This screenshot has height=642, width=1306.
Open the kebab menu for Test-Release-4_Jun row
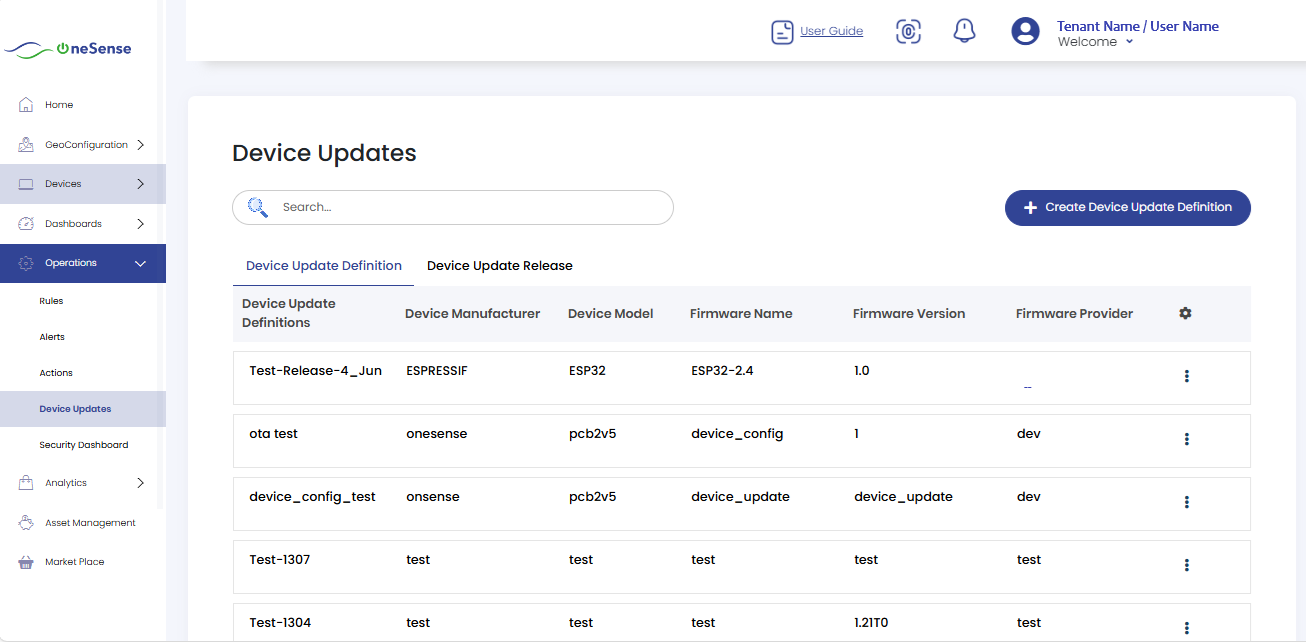tap(1187, 376)
